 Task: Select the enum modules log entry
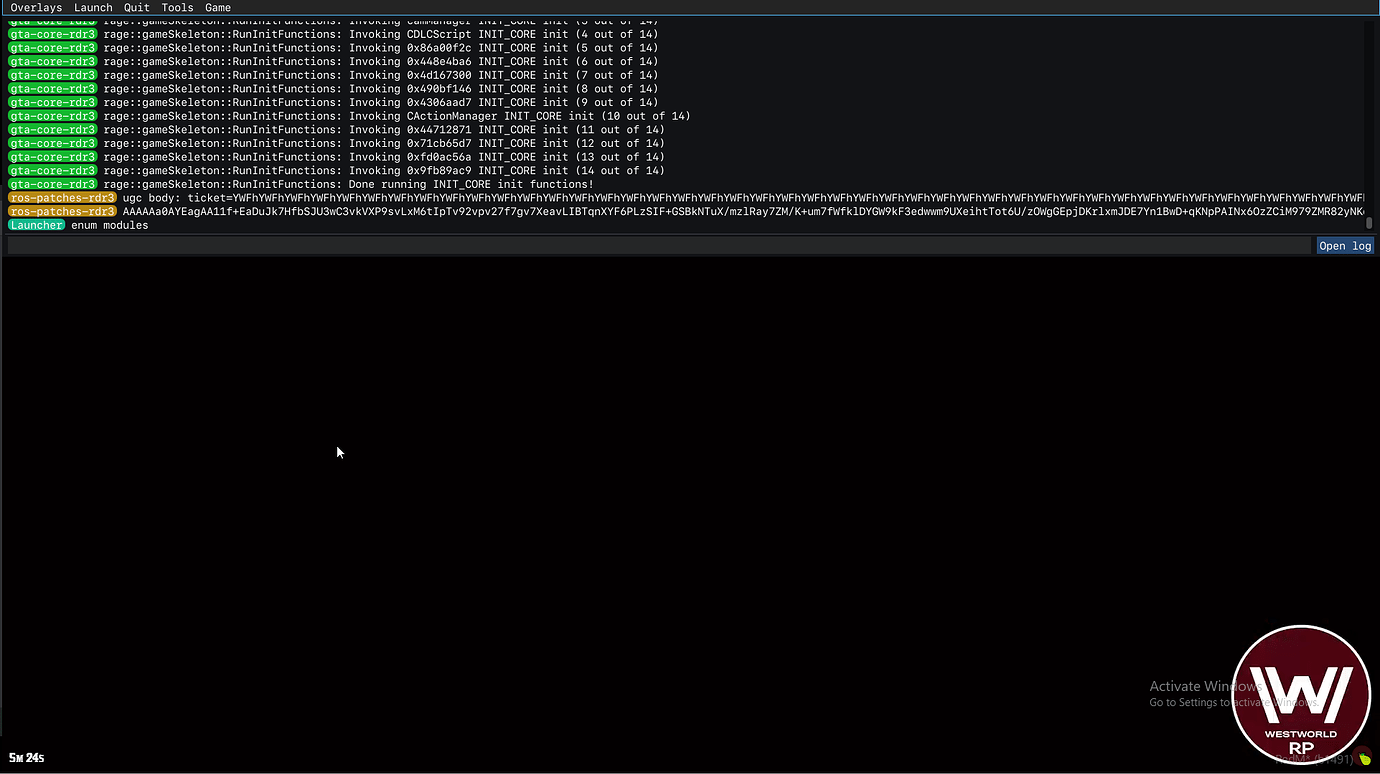110,225
